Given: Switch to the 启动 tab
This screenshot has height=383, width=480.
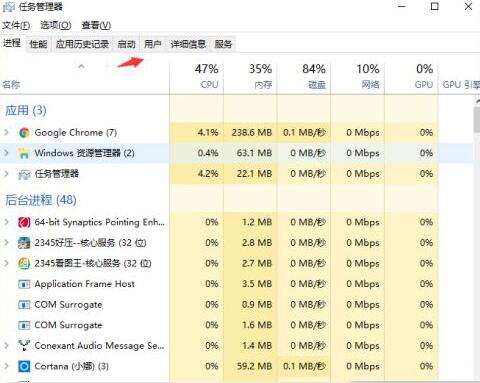Looking at the screenshot, I should tap(127, 44).
